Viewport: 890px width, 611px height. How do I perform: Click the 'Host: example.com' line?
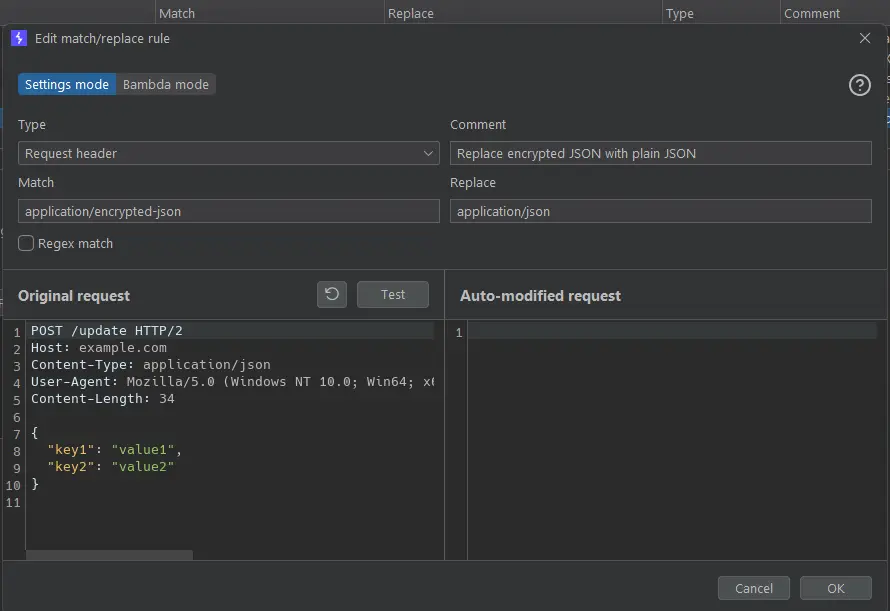(x=99, y=348)
